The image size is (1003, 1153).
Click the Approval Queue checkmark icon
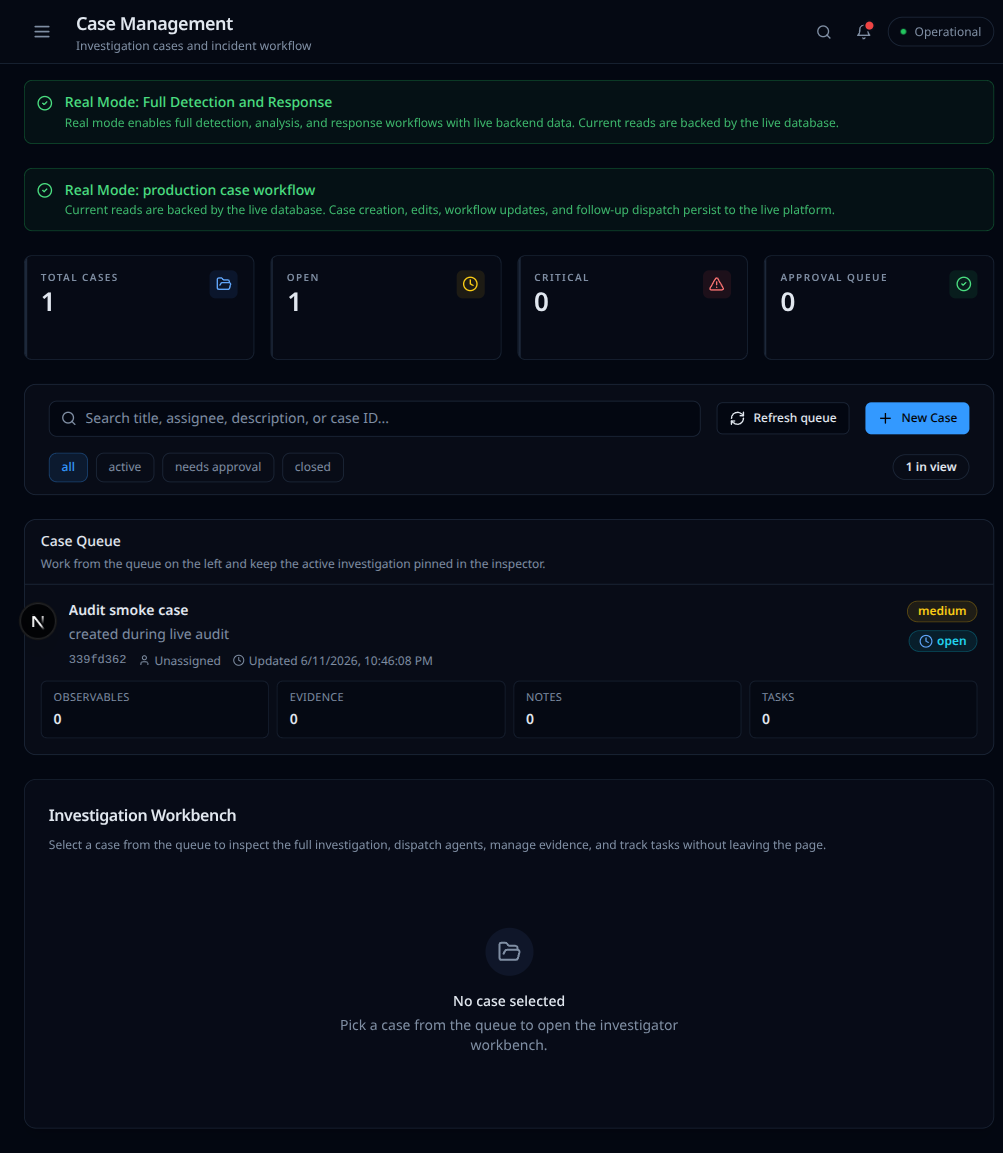963,284
